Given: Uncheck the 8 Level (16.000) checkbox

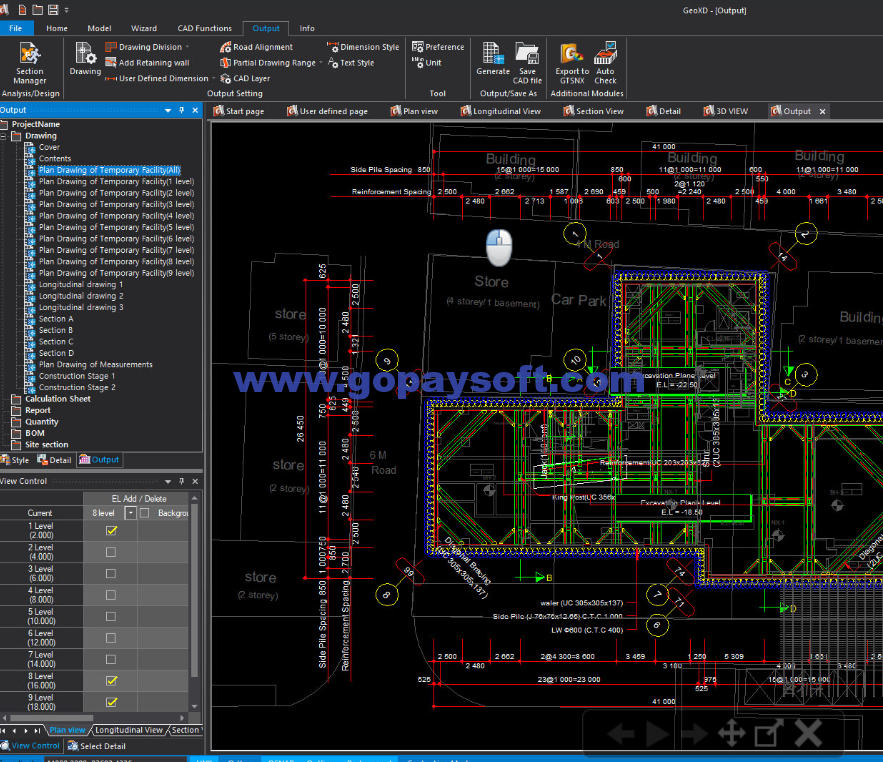Looking at the screenshot, I should [x=111, y=680].
